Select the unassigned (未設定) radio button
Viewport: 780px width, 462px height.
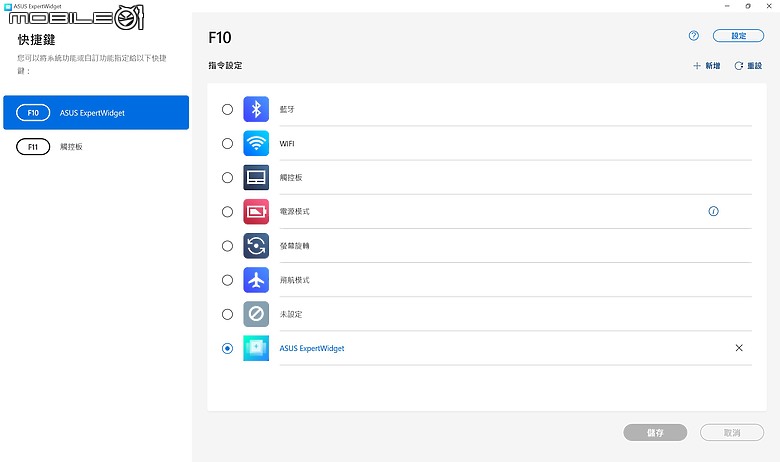227,314
